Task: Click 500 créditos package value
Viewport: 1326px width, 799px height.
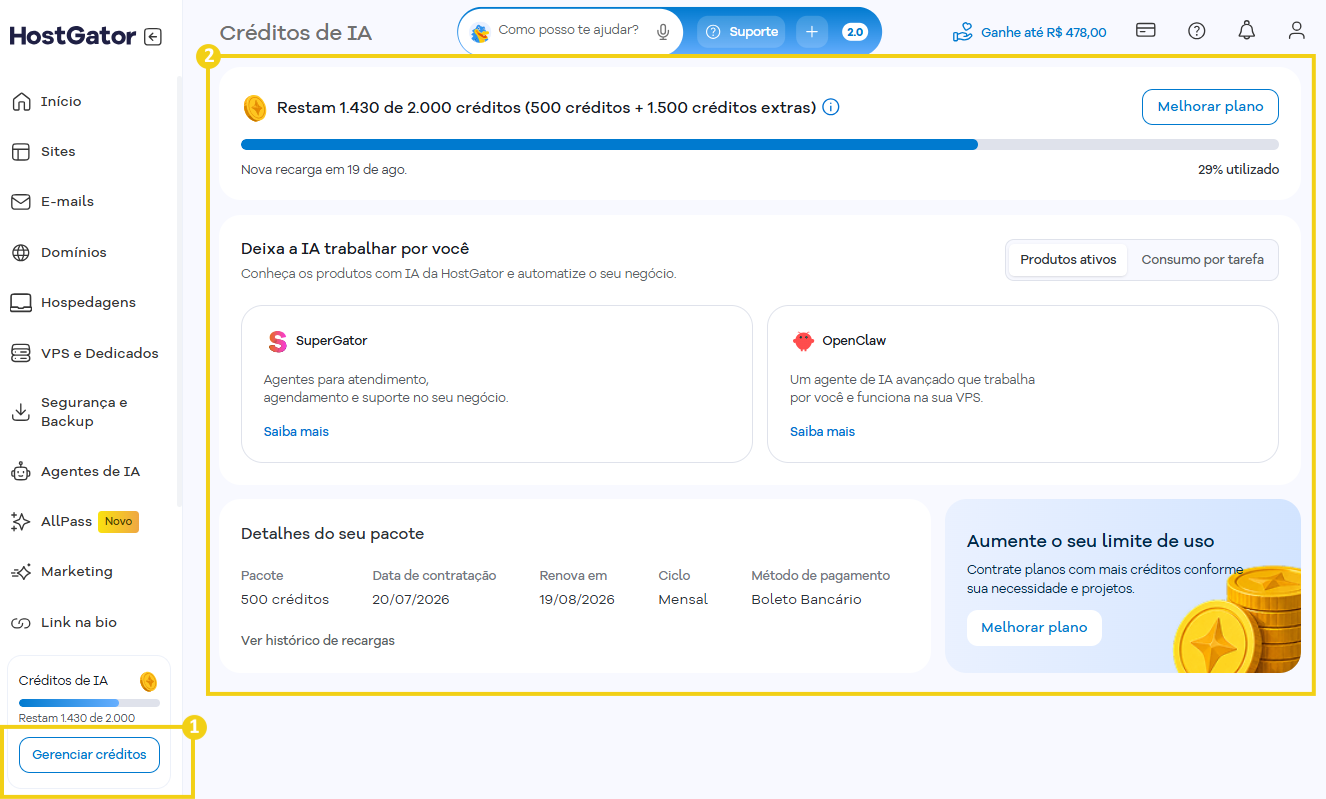Action: click(285, 600)
